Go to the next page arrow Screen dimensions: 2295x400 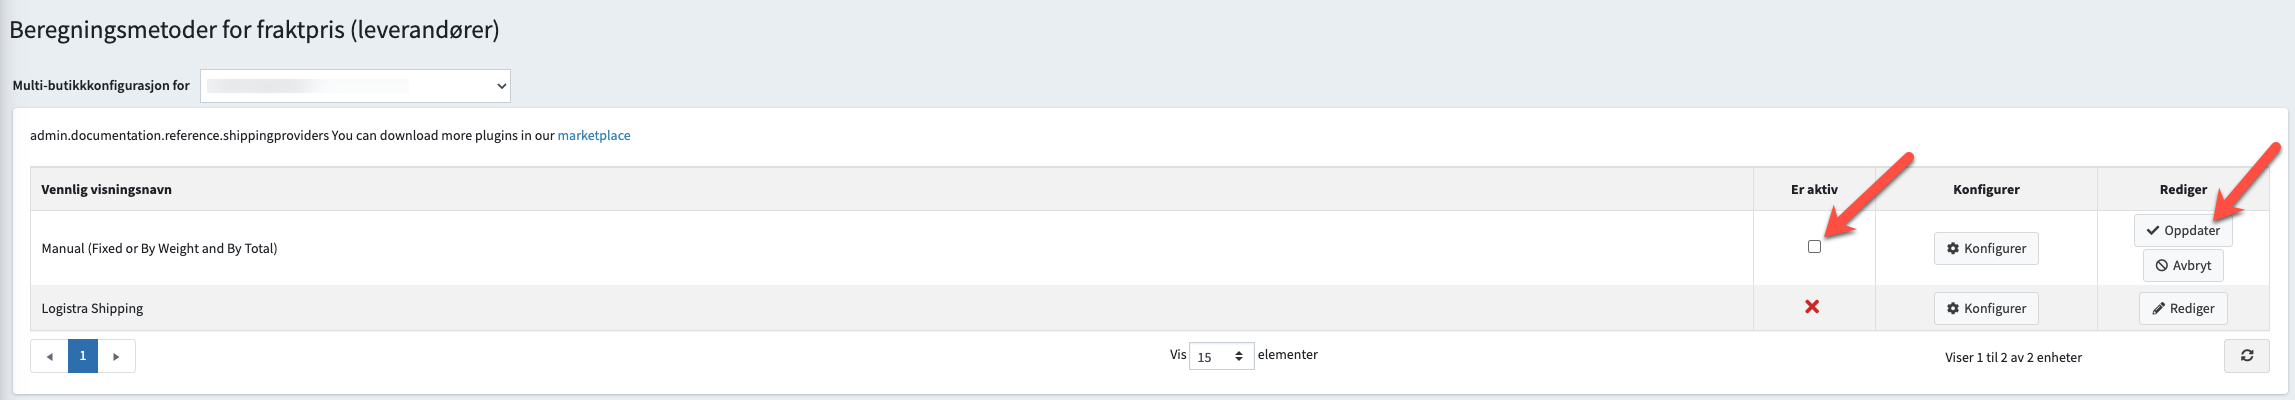pos(117,357)
